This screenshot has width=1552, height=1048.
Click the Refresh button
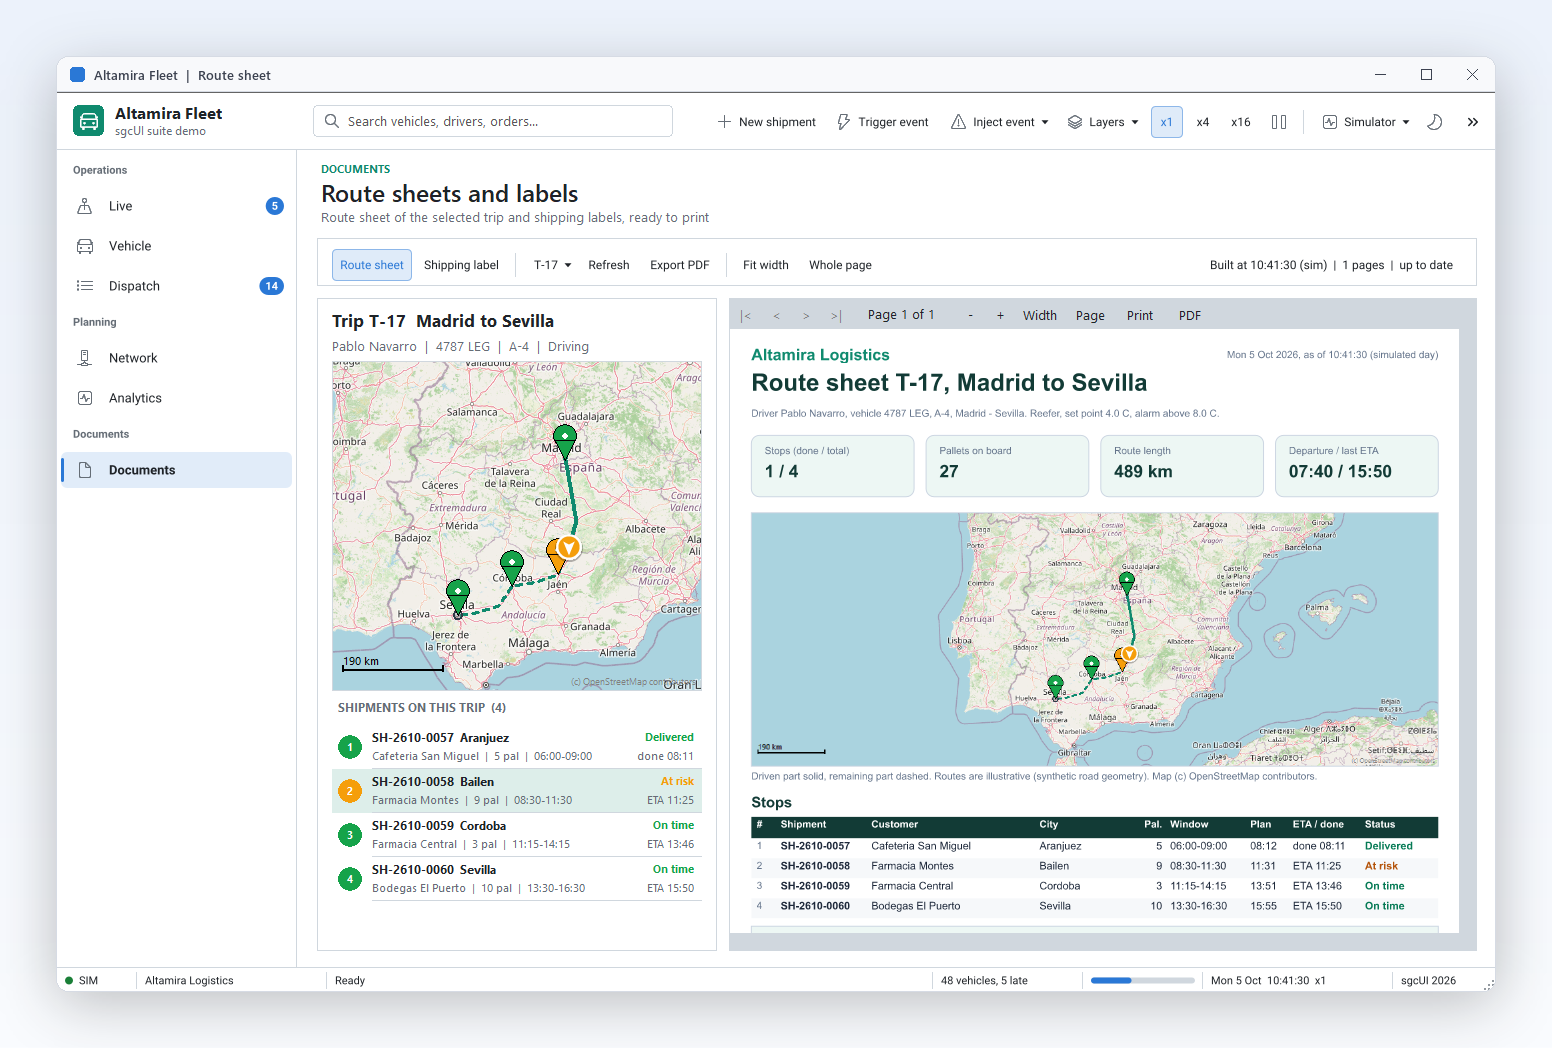609,265
